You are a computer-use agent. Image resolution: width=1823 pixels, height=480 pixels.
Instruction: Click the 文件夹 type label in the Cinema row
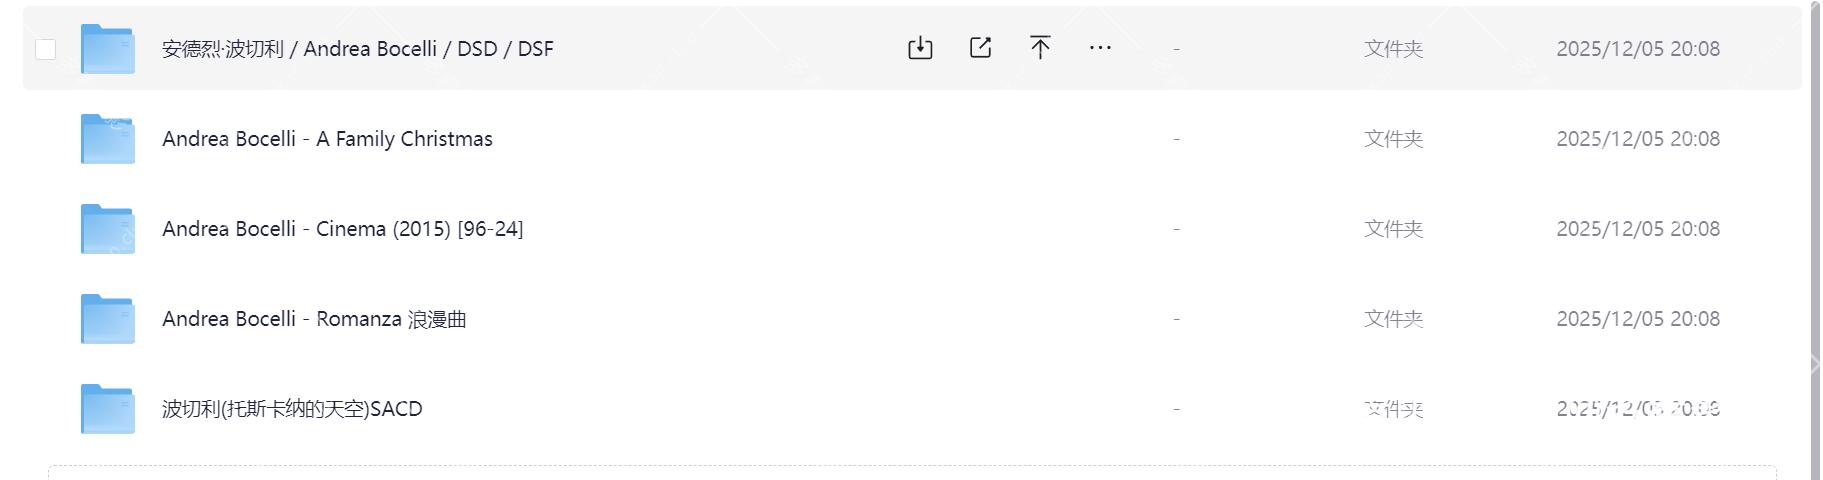(x=1393, y=229)
